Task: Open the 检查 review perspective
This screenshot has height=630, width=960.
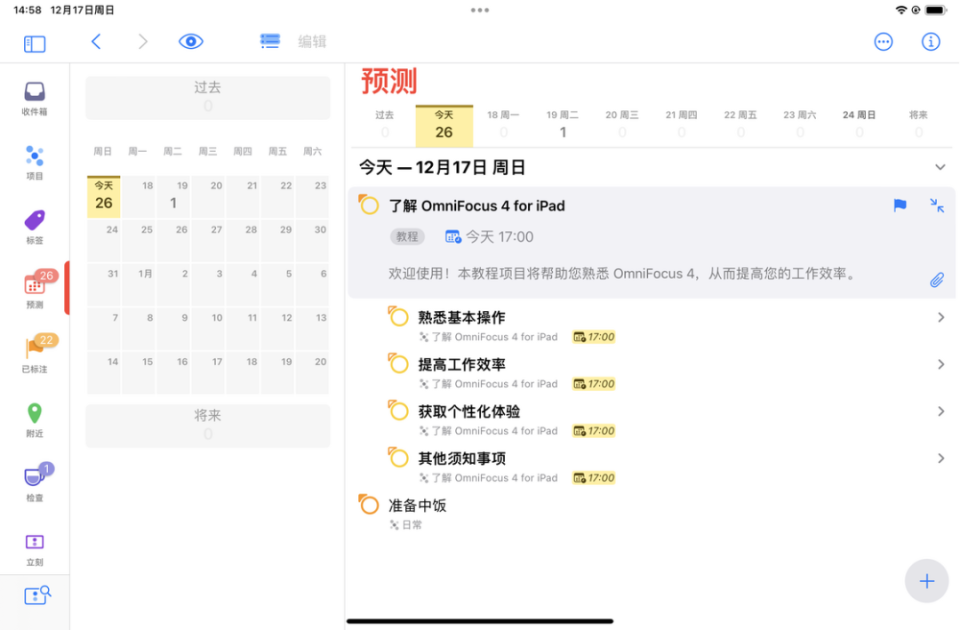Action: click(x=35, y=482)
